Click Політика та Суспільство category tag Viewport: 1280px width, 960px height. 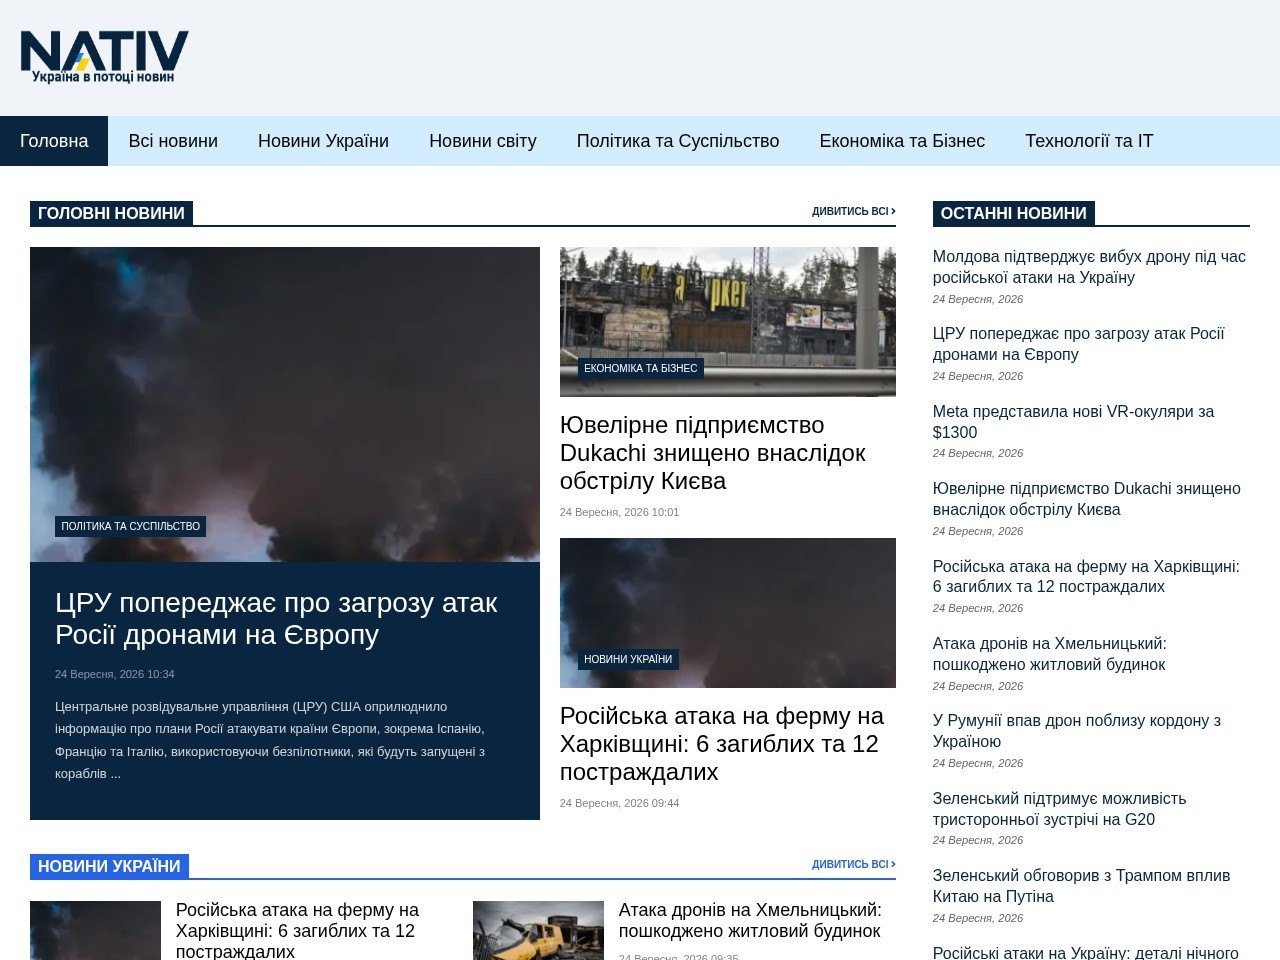pyautogui.click(x=130, y=526)
